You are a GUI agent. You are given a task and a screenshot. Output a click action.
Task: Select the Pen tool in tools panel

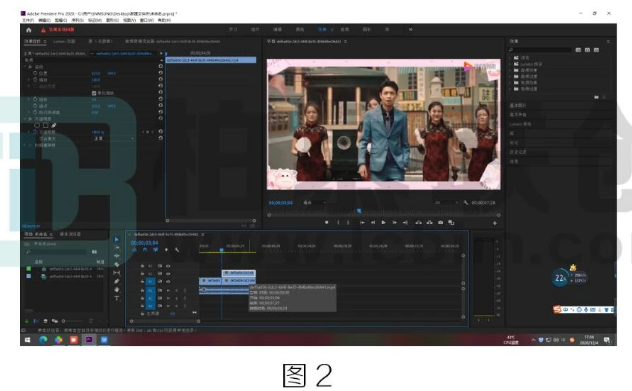point(117,281)
